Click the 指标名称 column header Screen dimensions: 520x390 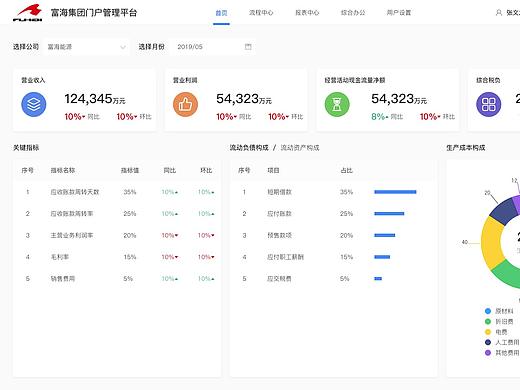63,170
